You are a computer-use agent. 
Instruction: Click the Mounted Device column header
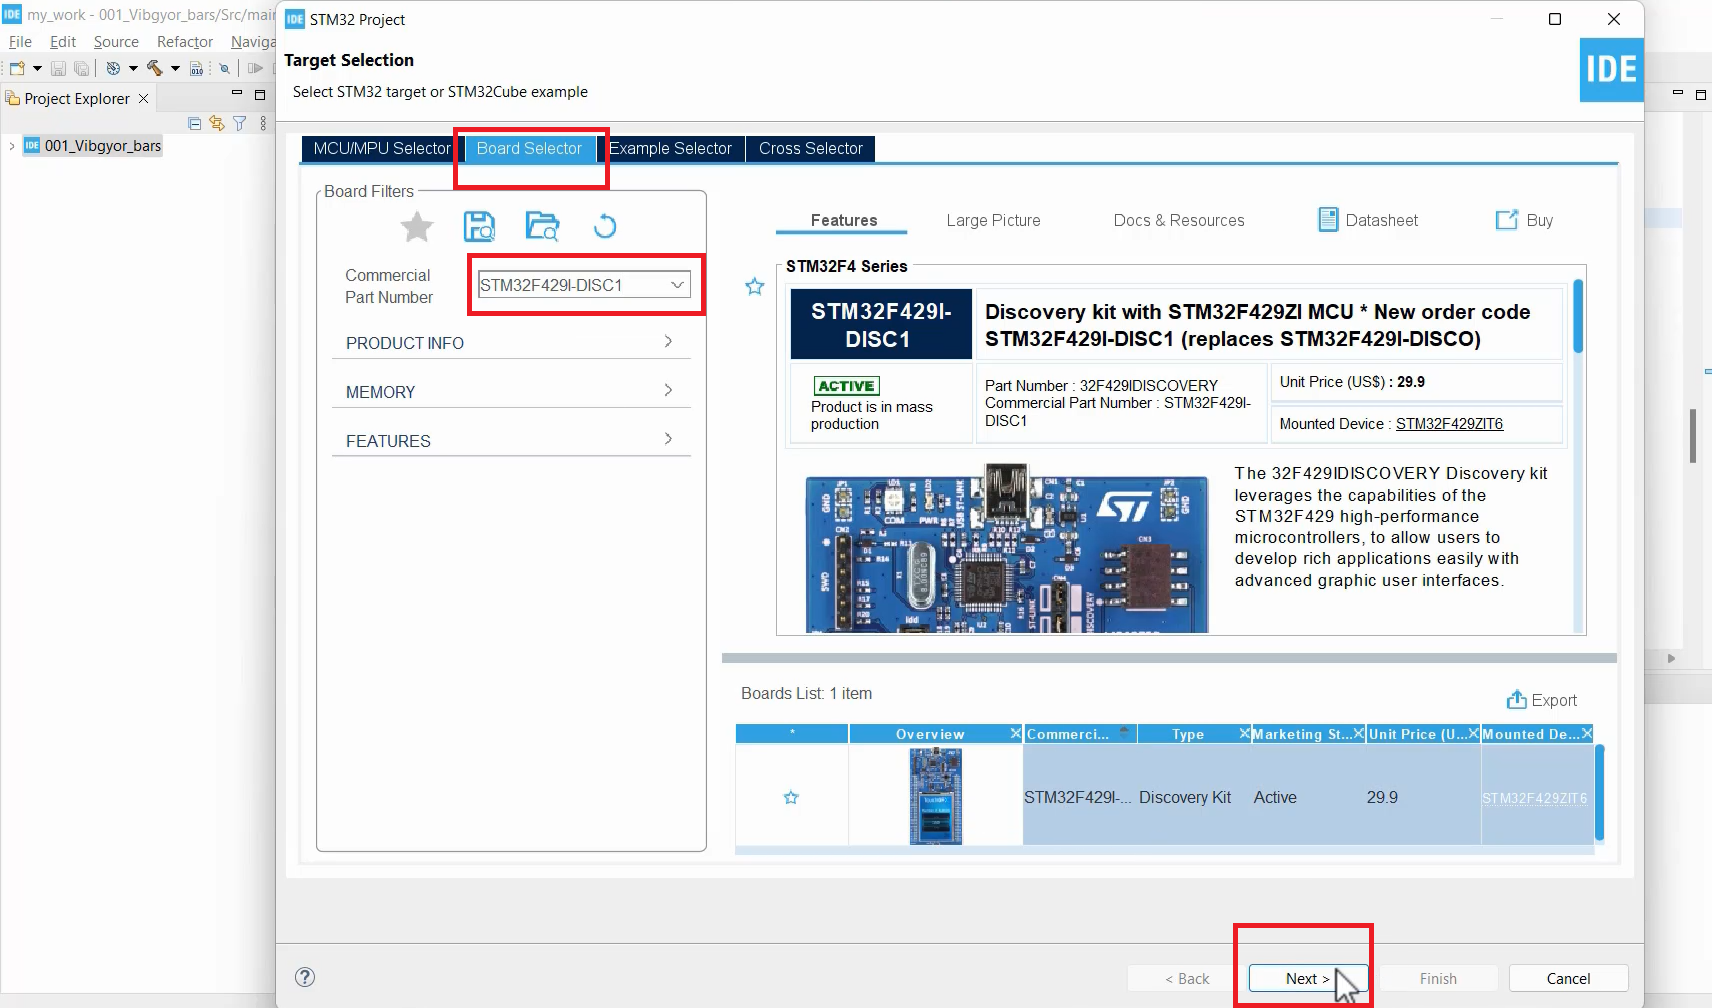pyautogui.click(x=1530, y=734)
